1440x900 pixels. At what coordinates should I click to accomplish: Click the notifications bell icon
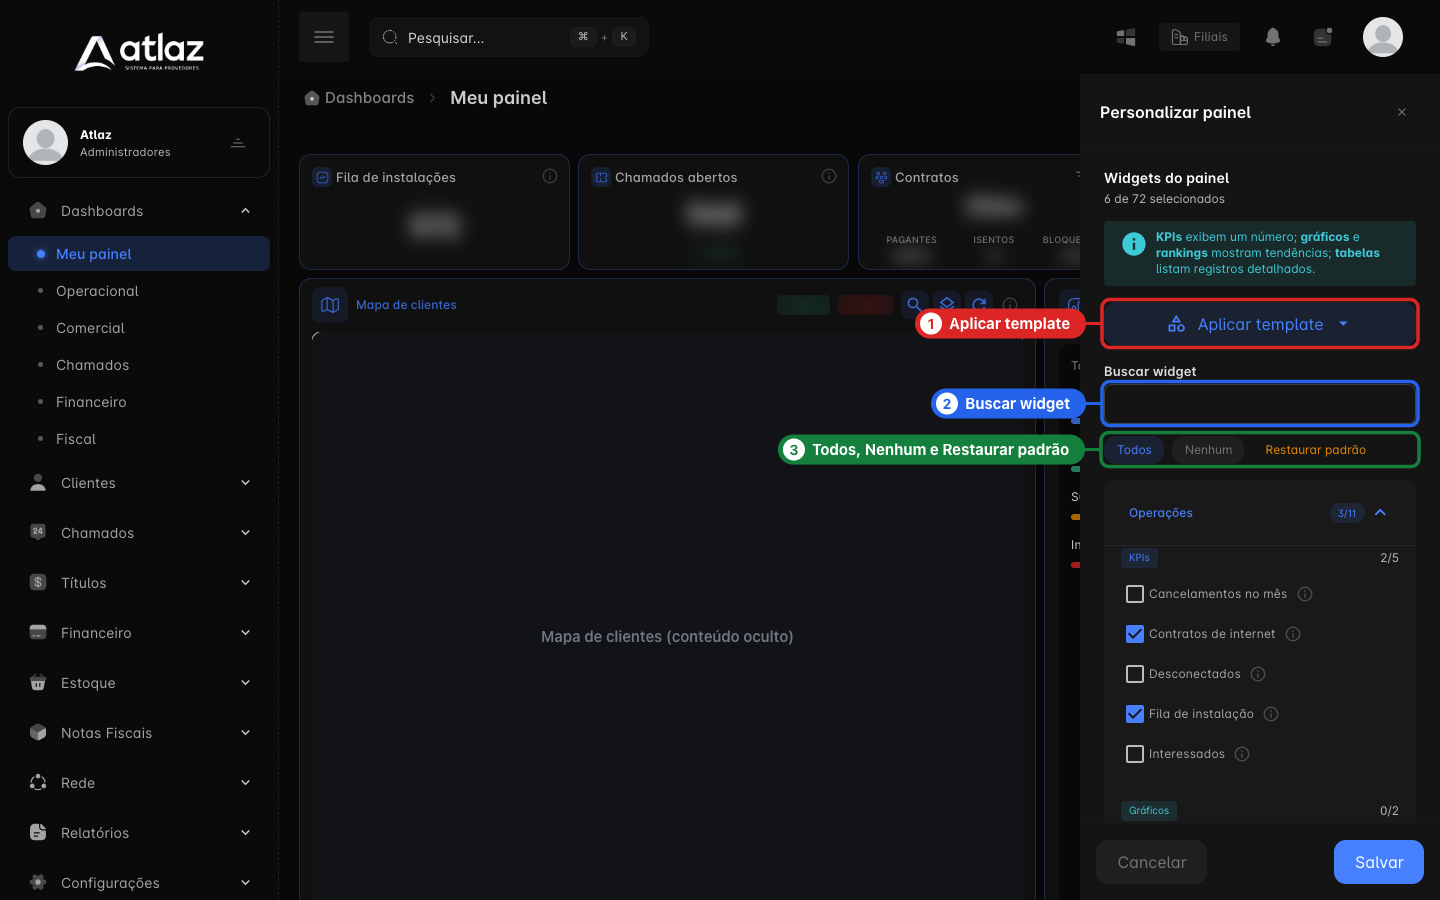1273,37
